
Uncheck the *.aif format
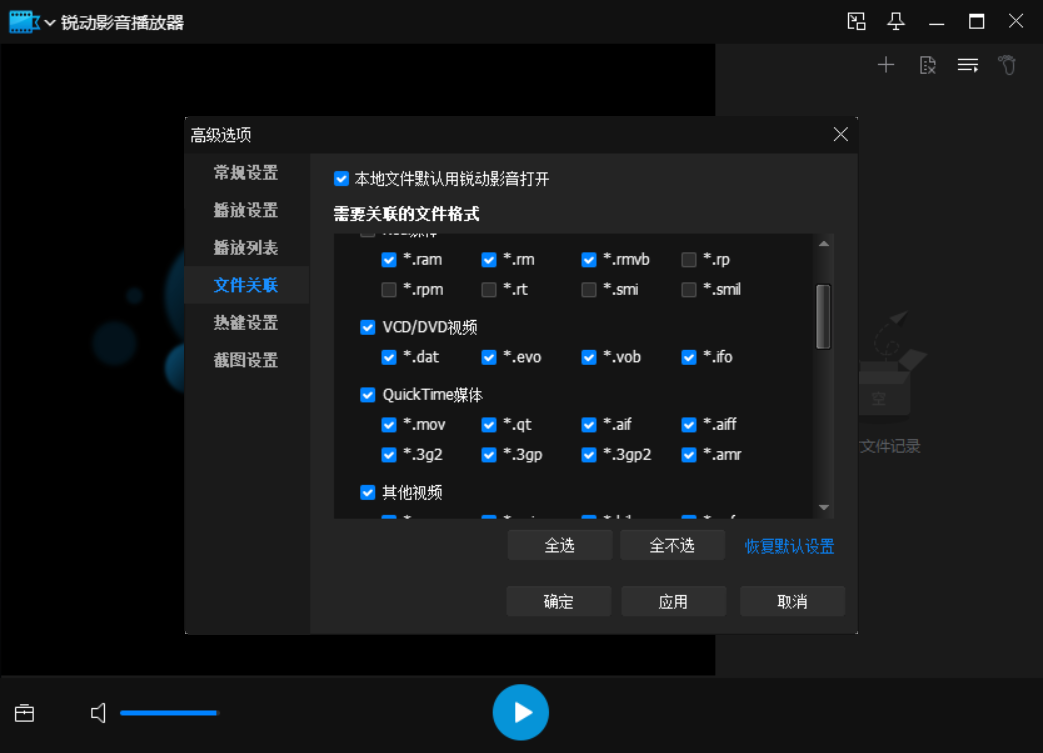tap(589, 424)
